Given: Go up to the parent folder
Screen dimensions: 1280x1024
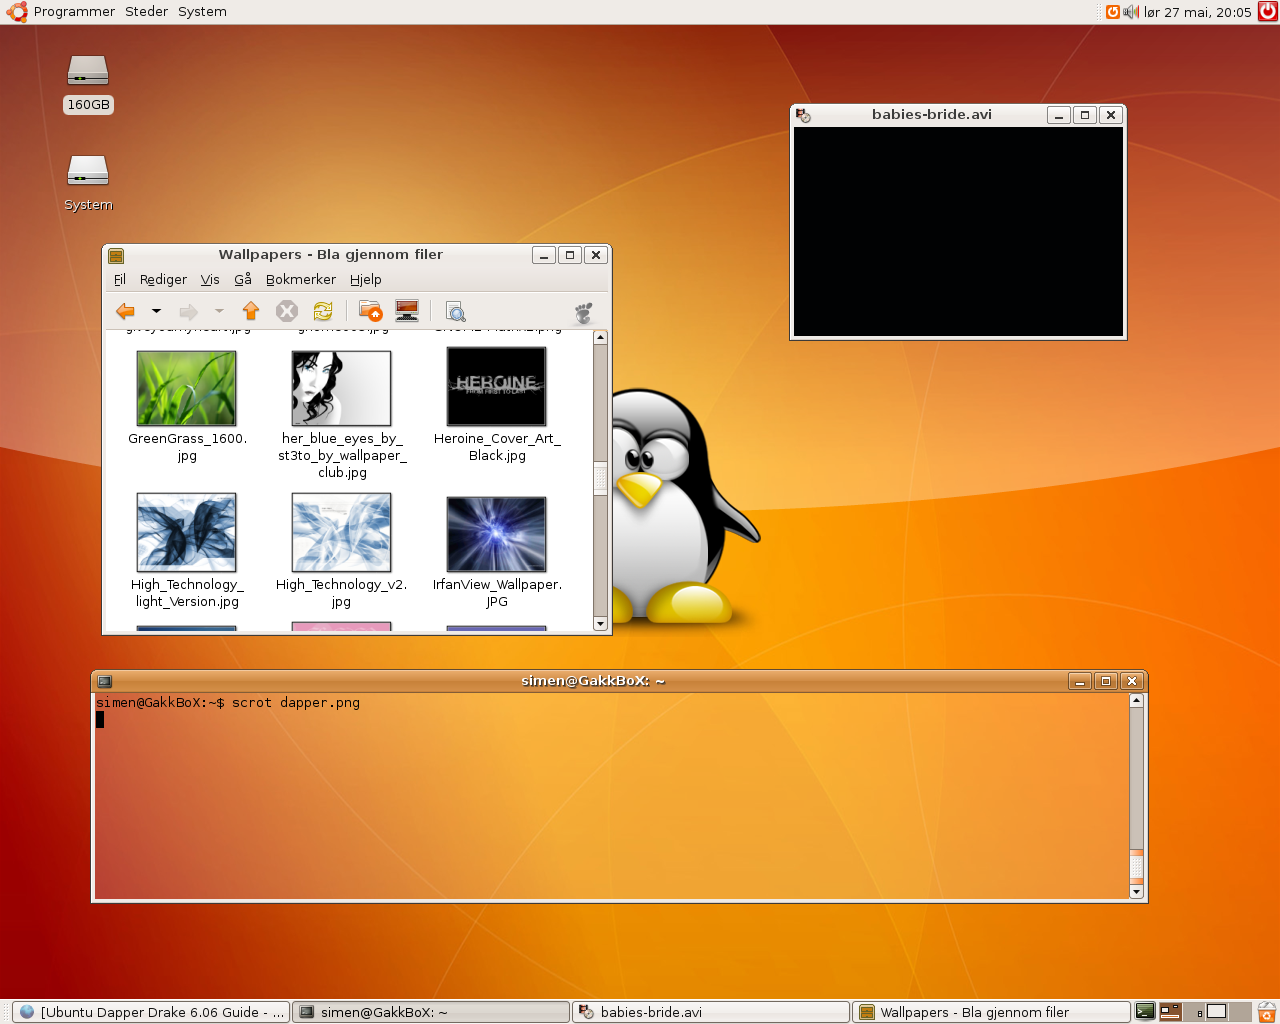Looking at the screenshot, I should click(x=251, y=311).
